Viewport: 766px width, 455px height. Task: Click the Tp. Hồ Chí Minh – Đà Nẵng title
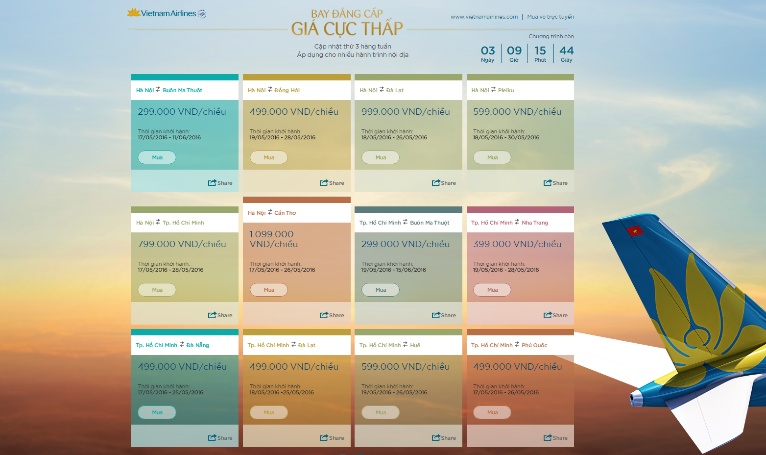pyautogui.click(x=172, y=345)
